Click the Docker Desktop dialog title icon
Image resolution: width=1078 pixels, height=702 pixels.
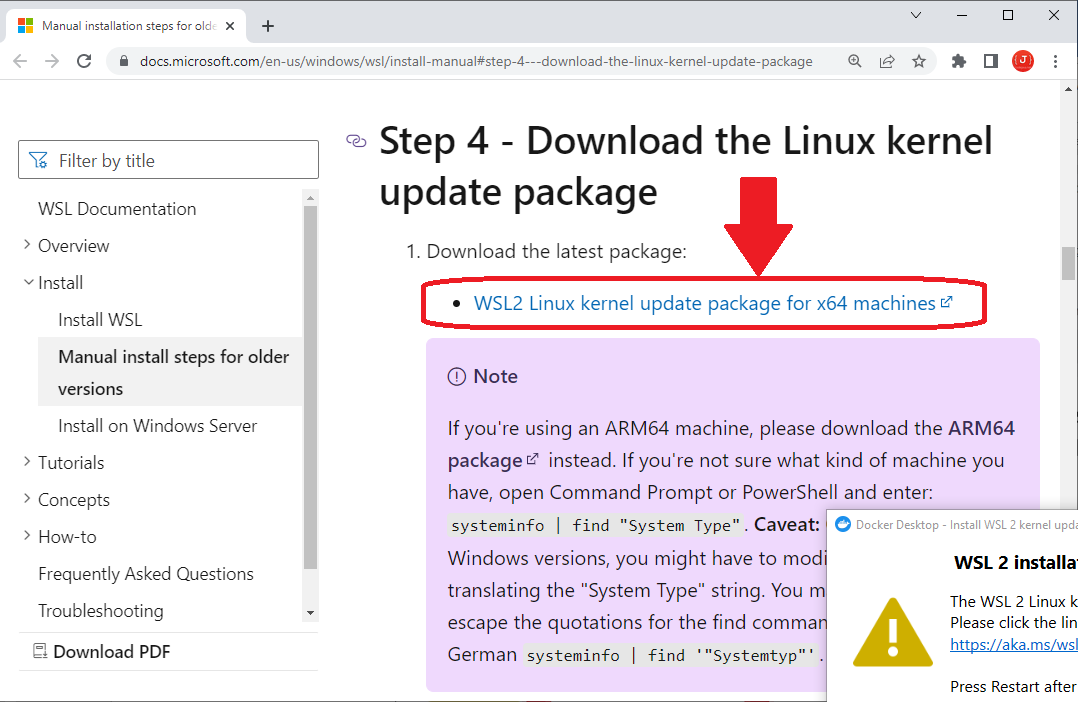pos(842,525)
